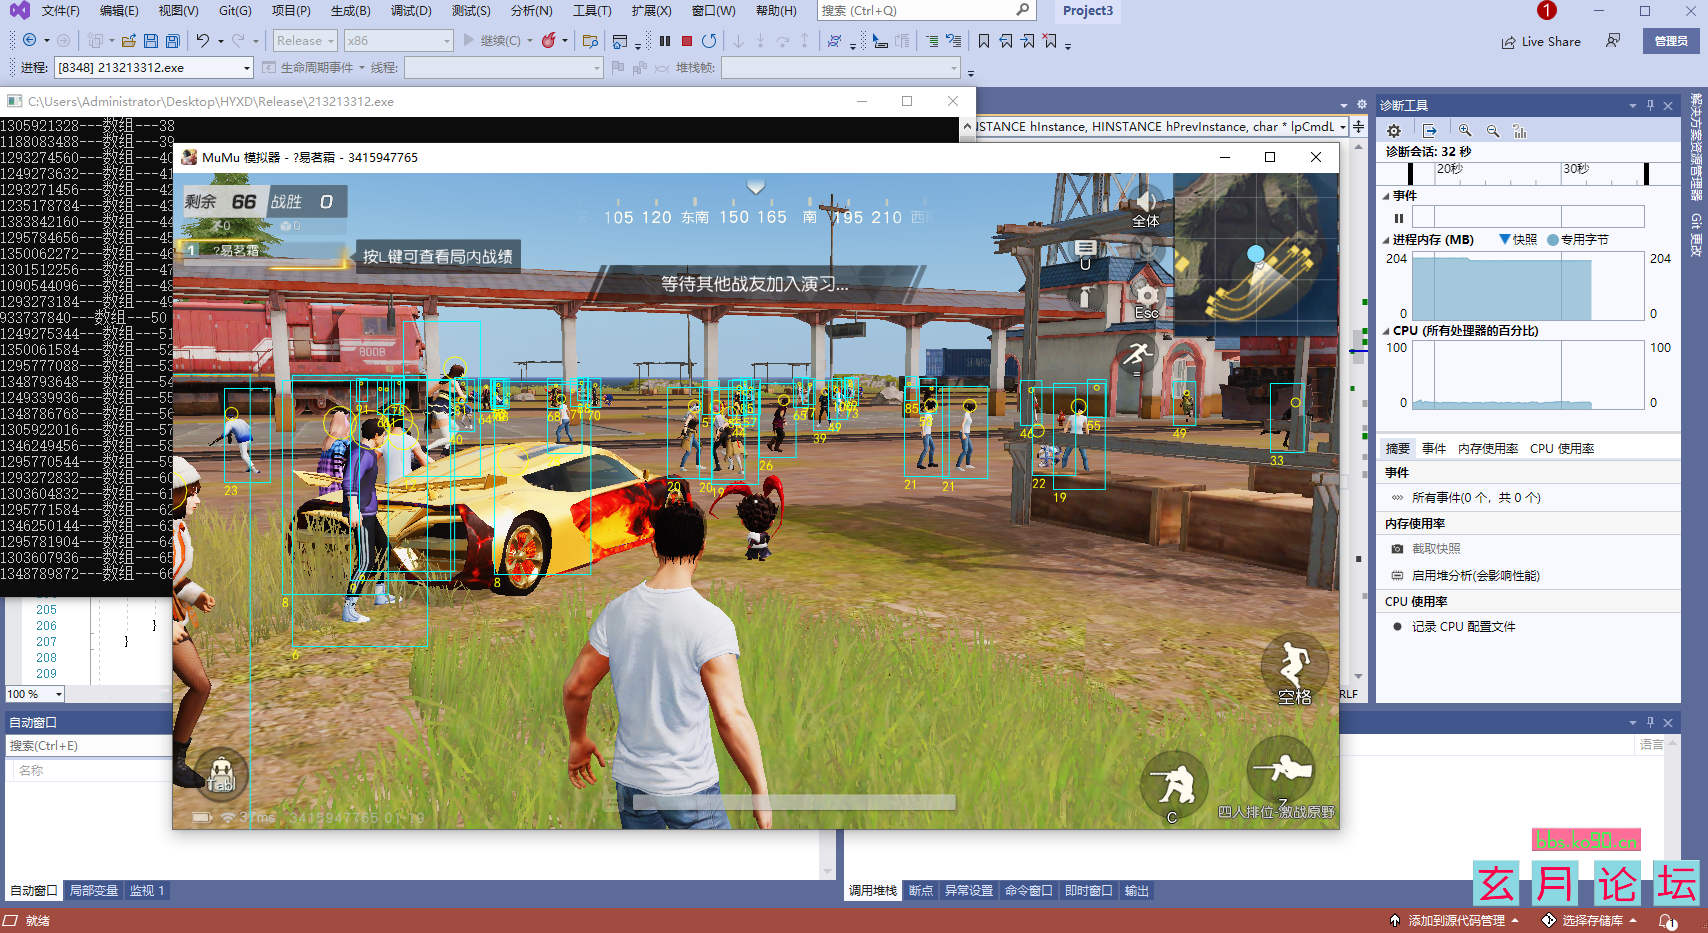Click the all-voice speaker icon in game

(1146, 208)
